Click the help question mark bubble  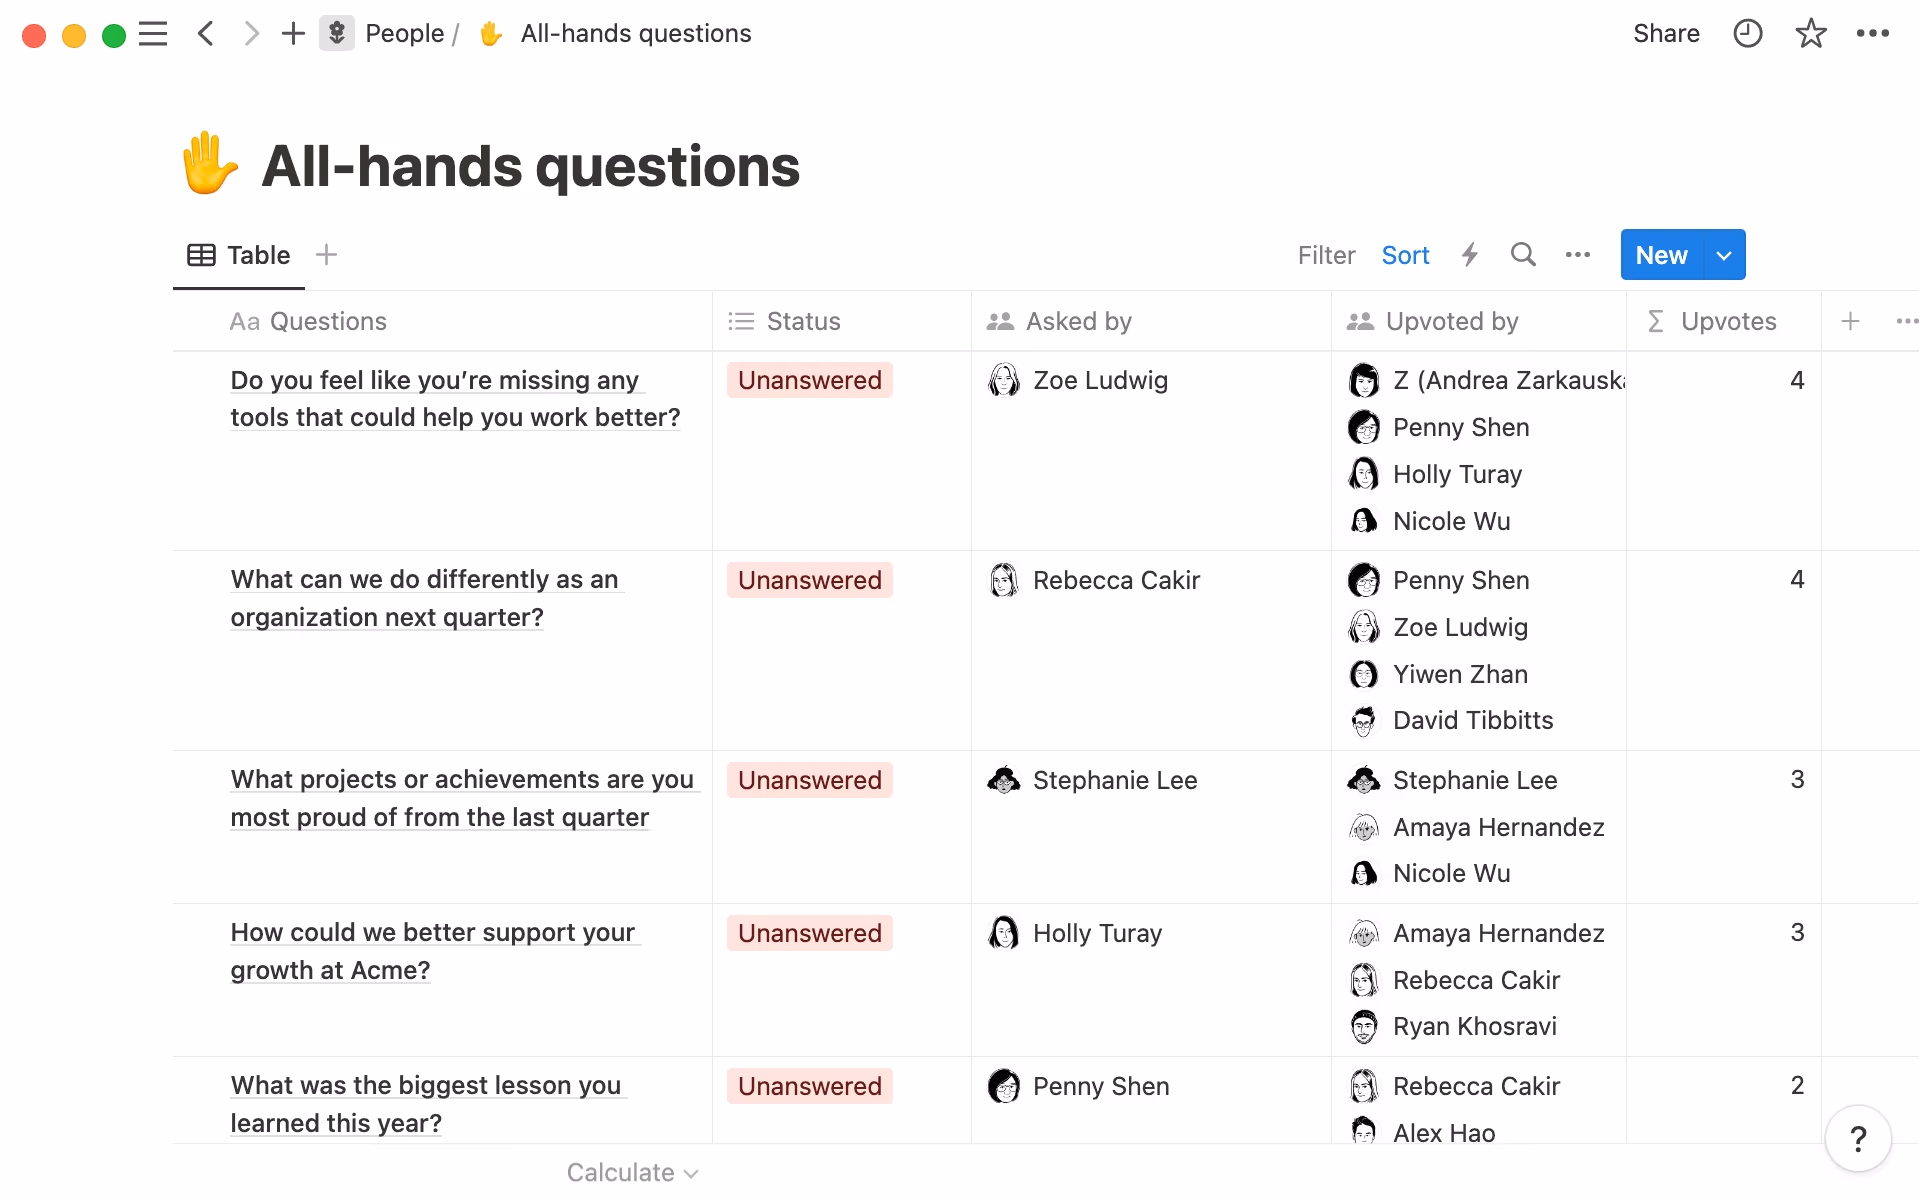[1858, 1138]
